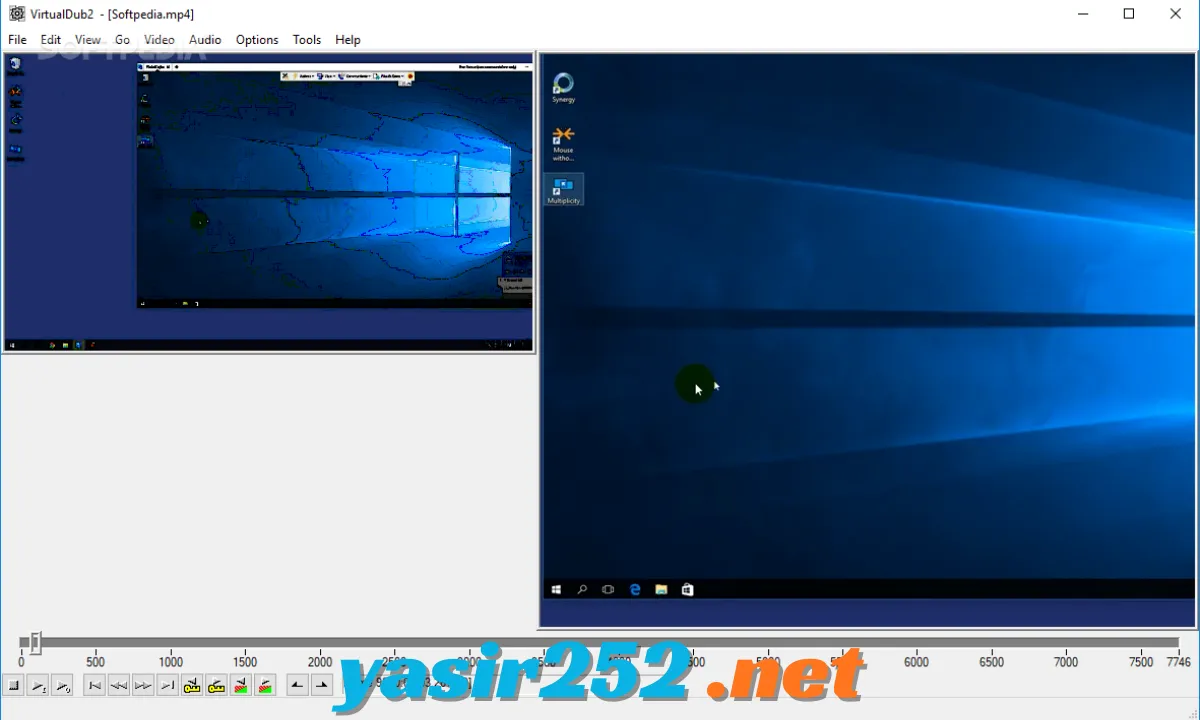The image size is (1200, 720).
Task: Click Edge browser icon in output pane taskbar
Action: (x=635, y=590)
